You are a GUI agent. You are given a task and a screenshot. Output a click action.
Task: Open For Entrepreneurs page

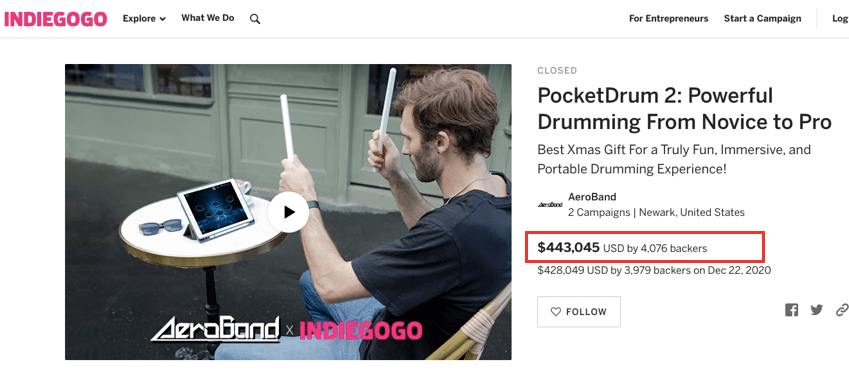669,18
